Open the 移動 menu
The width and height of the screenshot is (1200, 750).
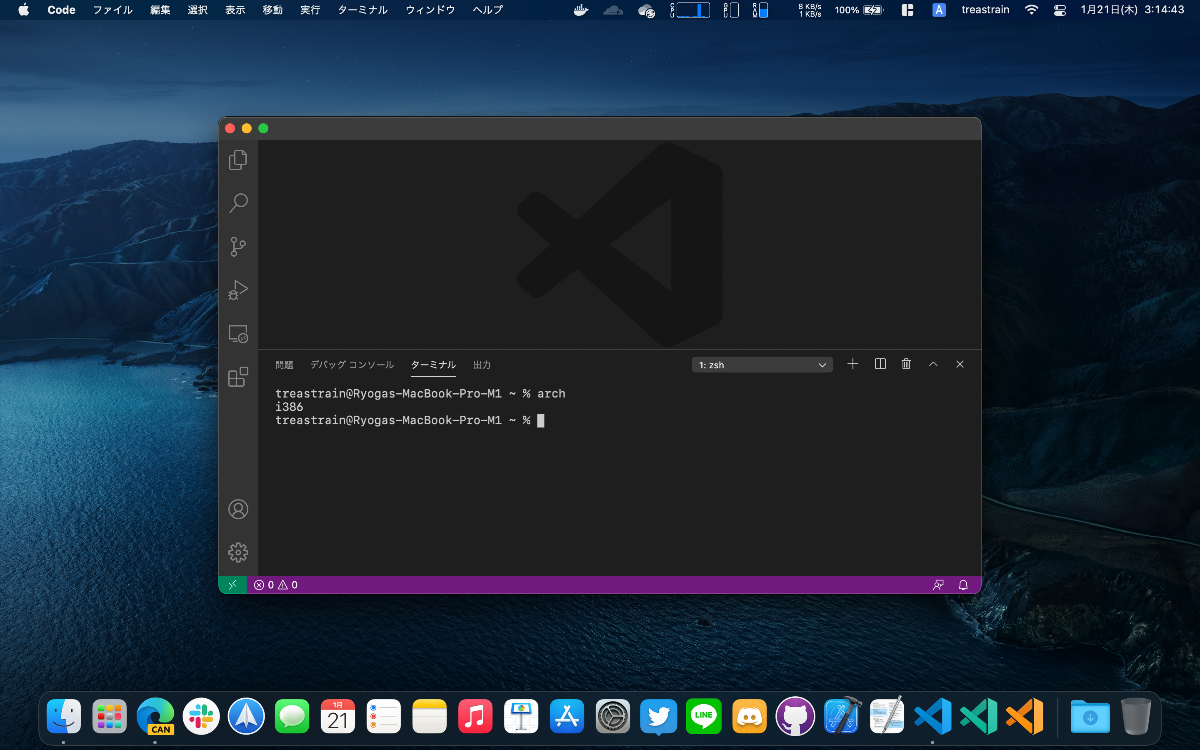272,10
